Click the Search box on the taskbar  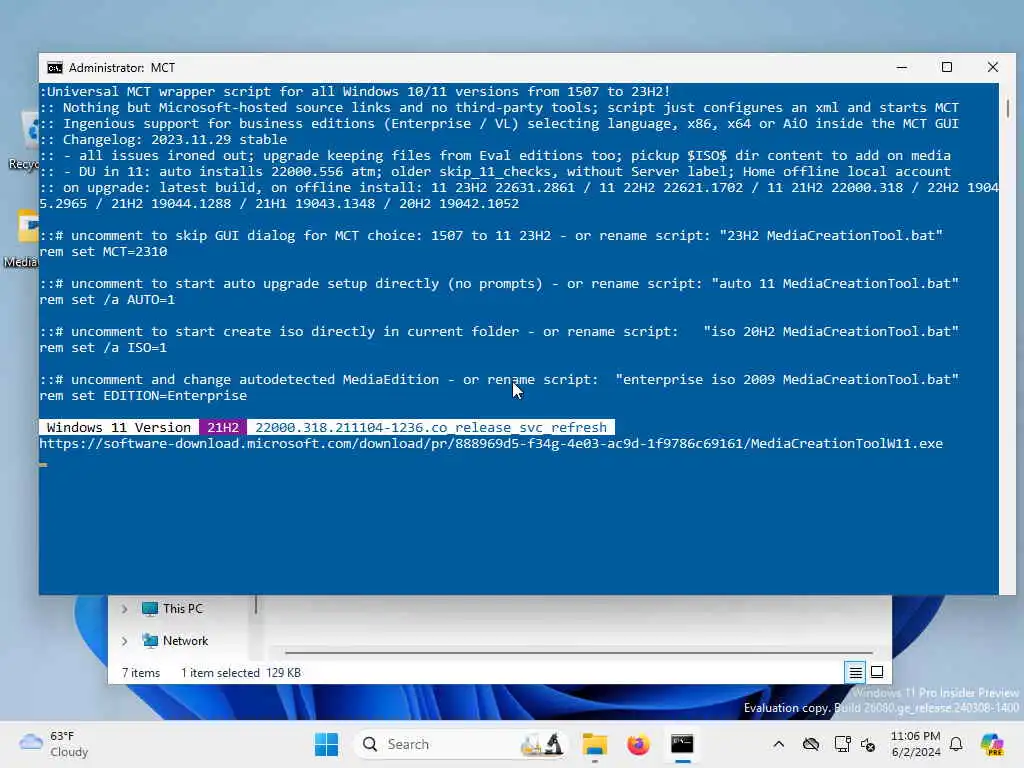(460, 744)
